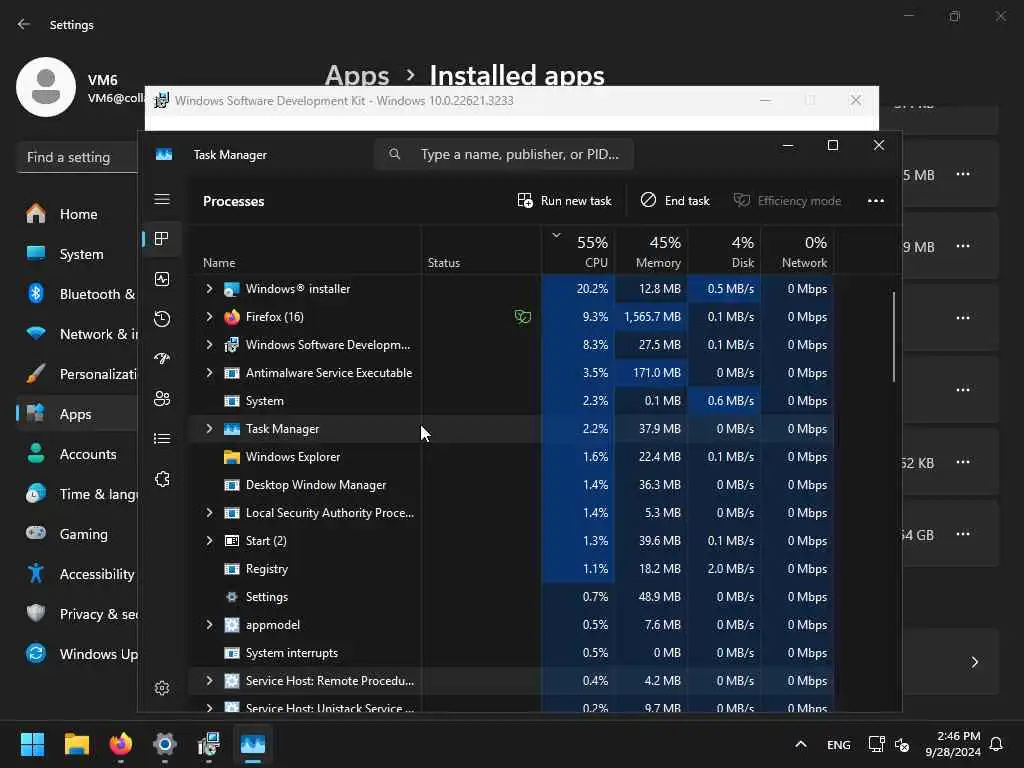Open Bluetooth section in Settings sidebar

pyautogui.click(x=77, y=294)
